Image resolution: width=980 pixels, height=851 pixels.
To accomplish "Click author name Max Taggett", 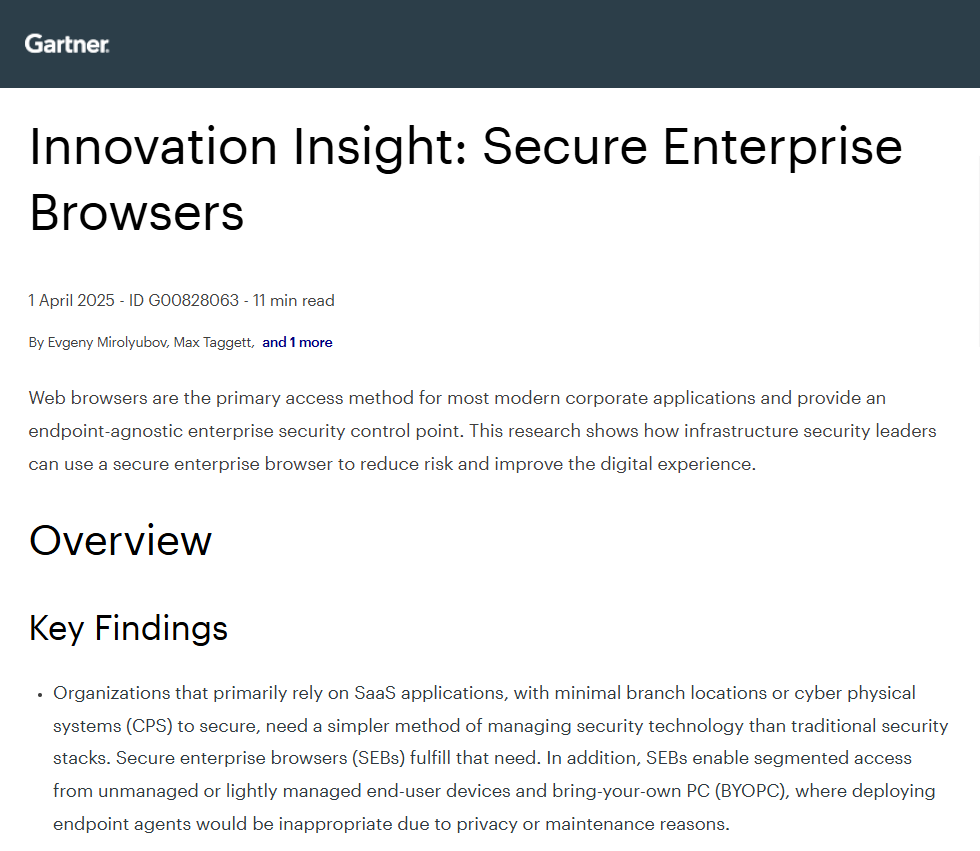I will (x=213, y=343).
